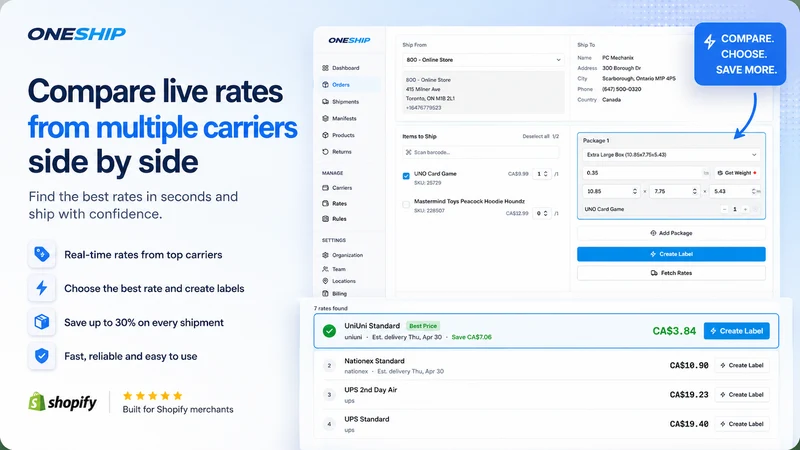The image size is (800, 450).
Task: Click the 7 rates found label
Action: pyautogui.click(x=331, y=308)
